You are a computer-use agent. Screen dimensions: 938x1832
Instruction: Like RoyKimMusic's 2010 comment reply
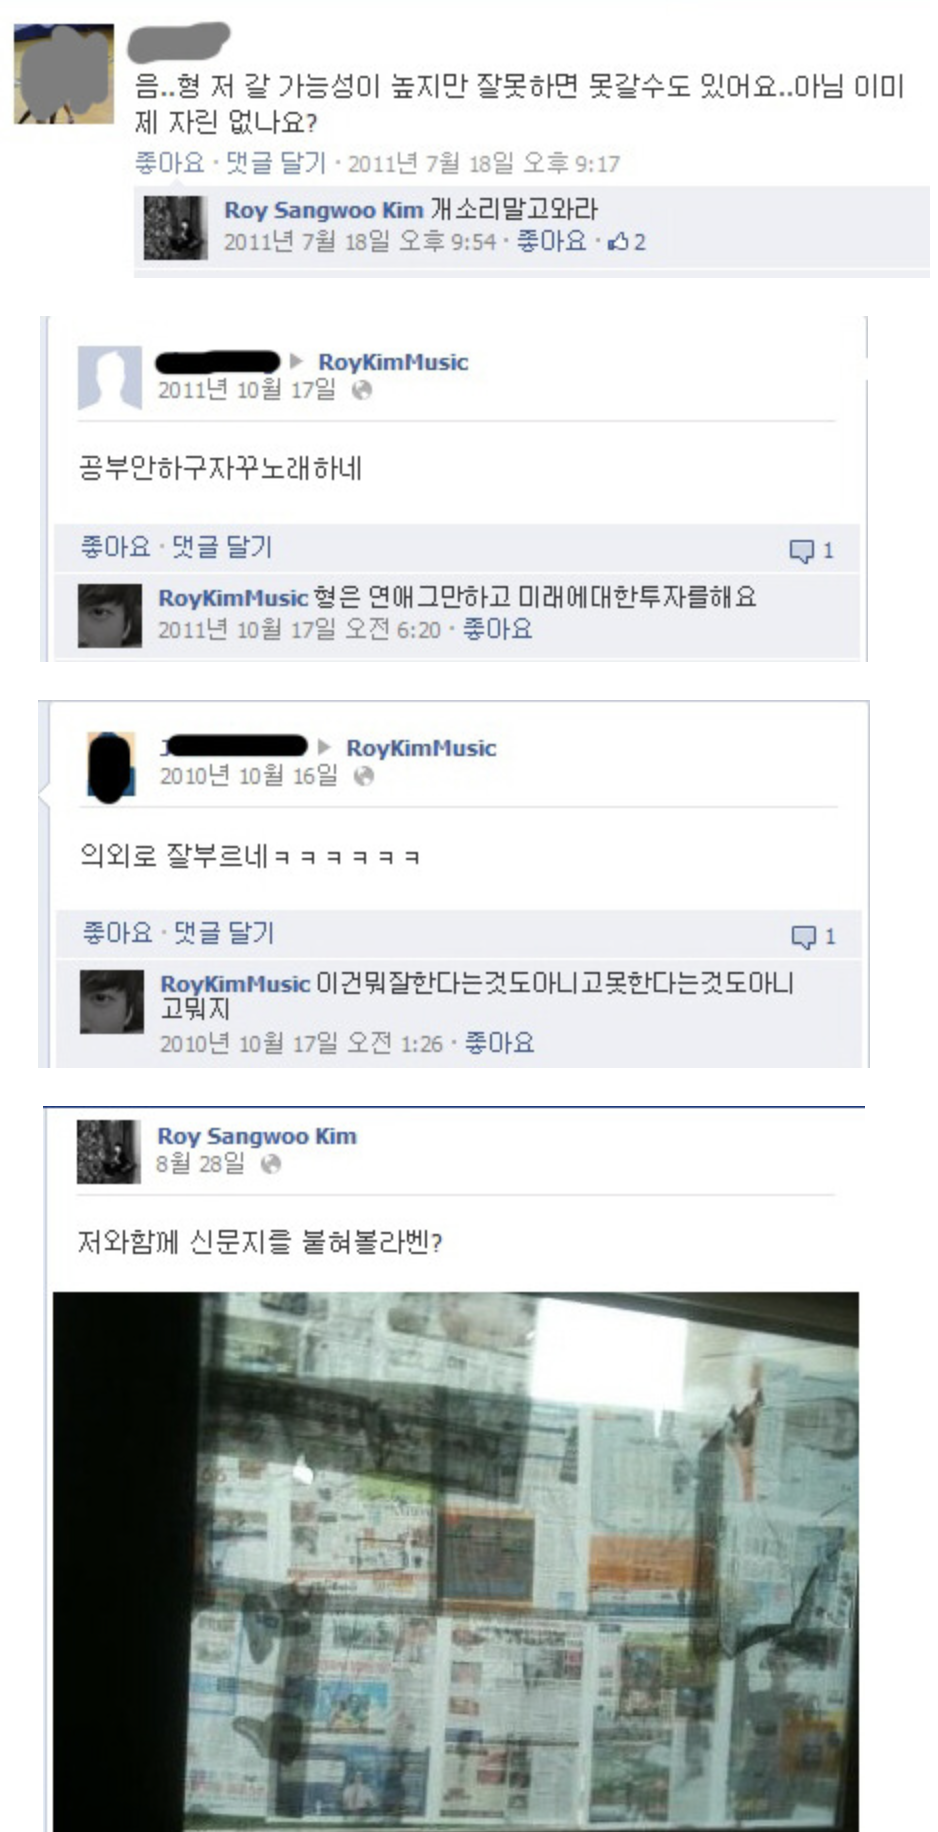coord(499,1043)
